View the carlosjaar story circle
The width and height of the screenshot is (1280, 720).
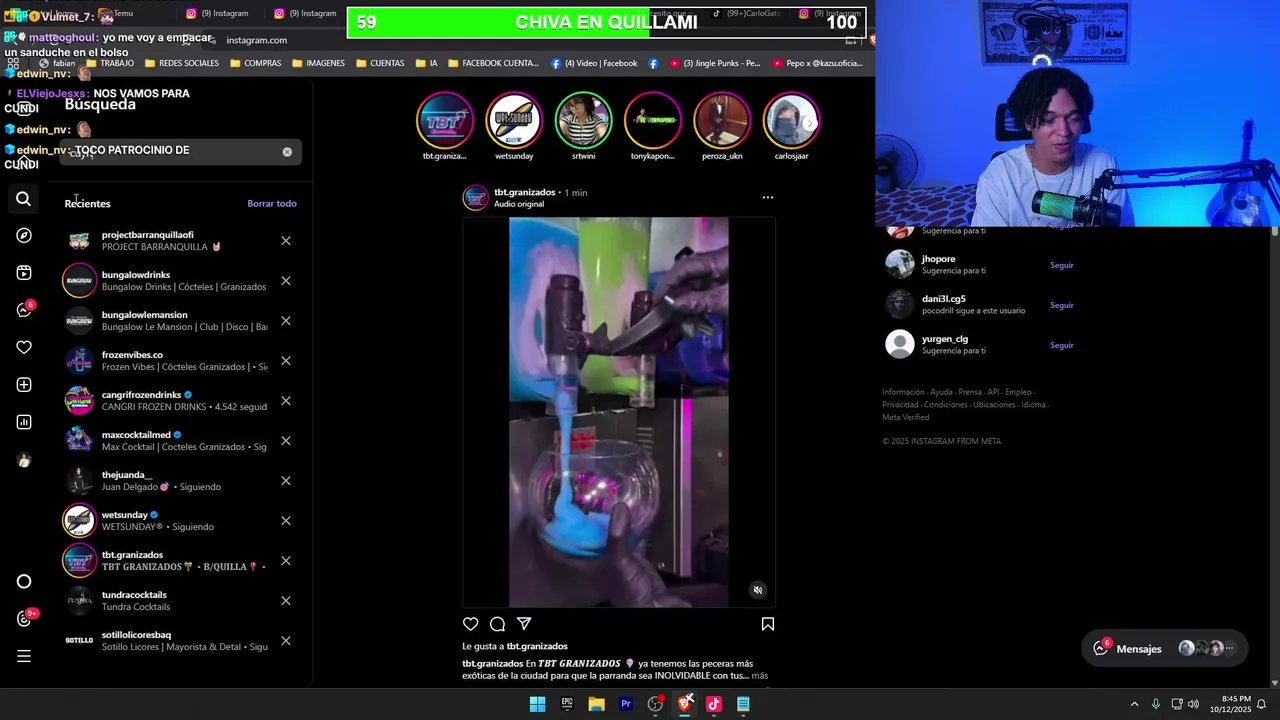click(791, 121)
